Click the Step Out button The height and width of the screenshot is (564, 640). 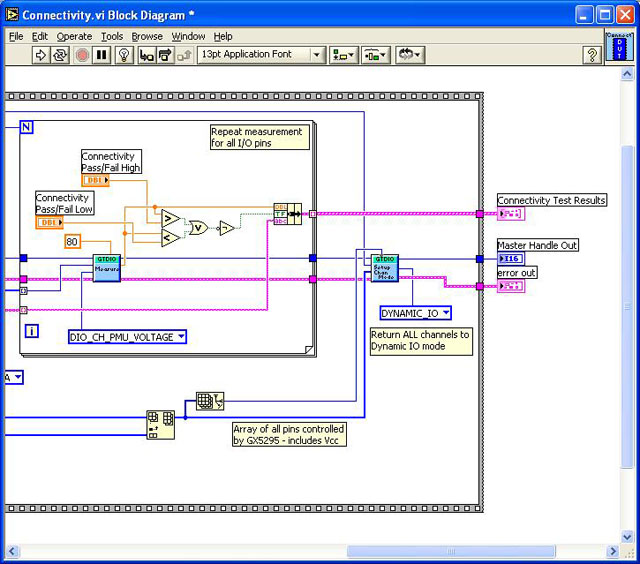pyautogui.click(x=184, y=55)
